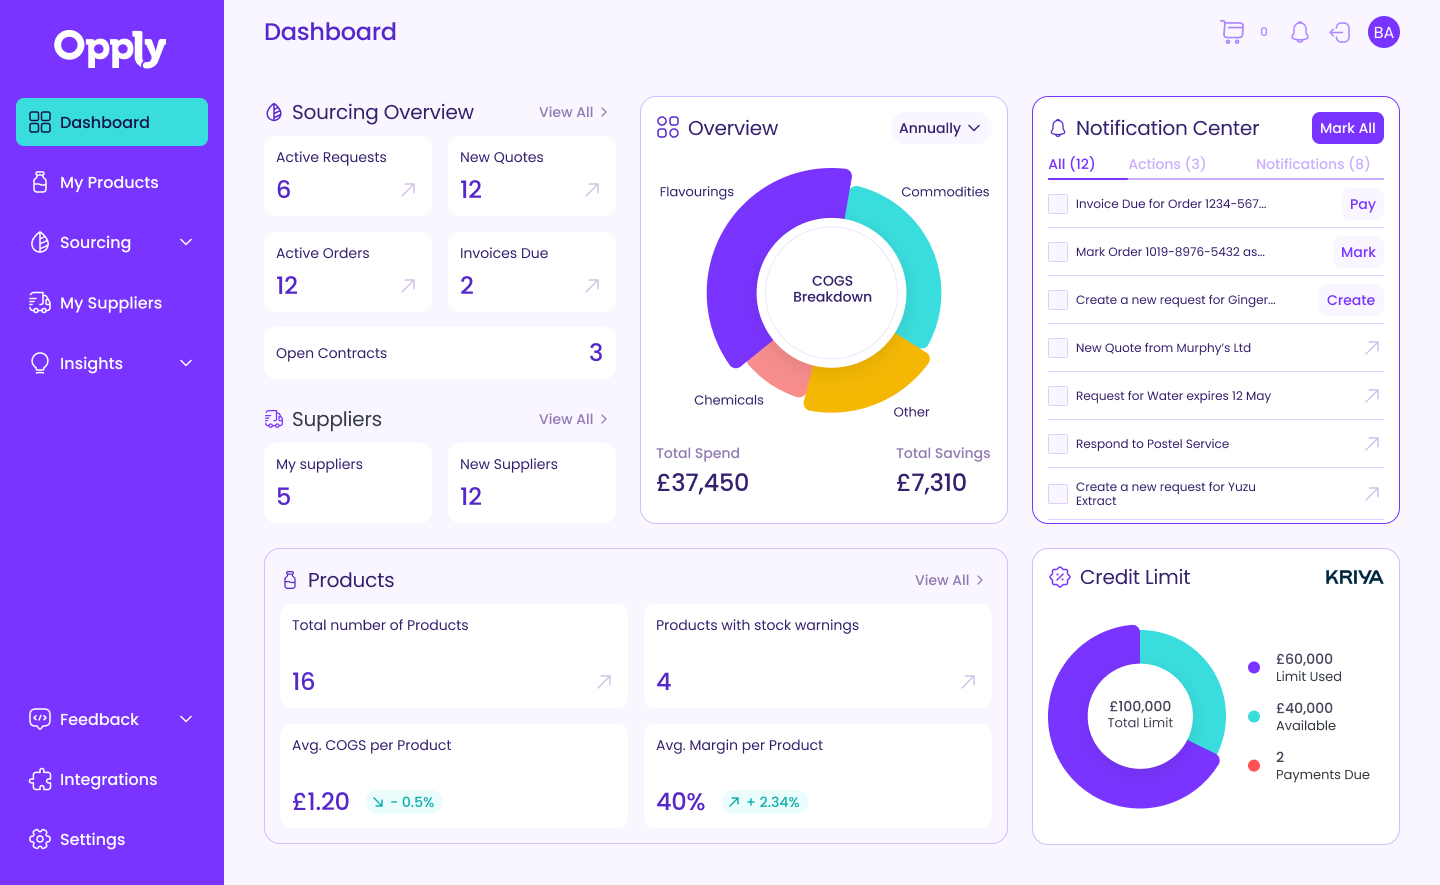Image resolution: width=1440 pixels, height=885 pixels.
Task: Open the BA user avatar
Action: (1383, 32)
